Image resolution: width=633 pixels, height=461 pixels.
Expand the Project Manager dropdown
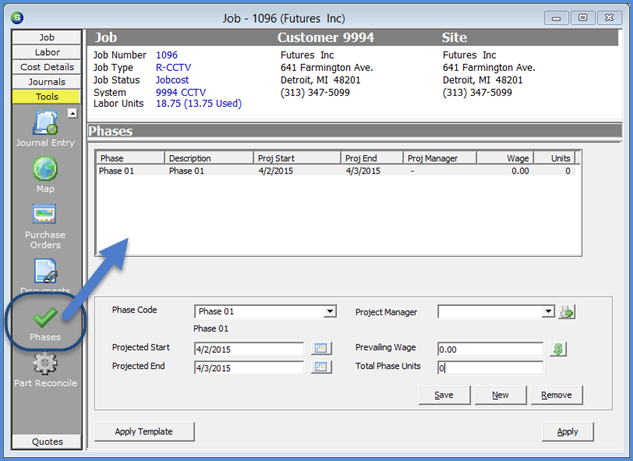548,311
